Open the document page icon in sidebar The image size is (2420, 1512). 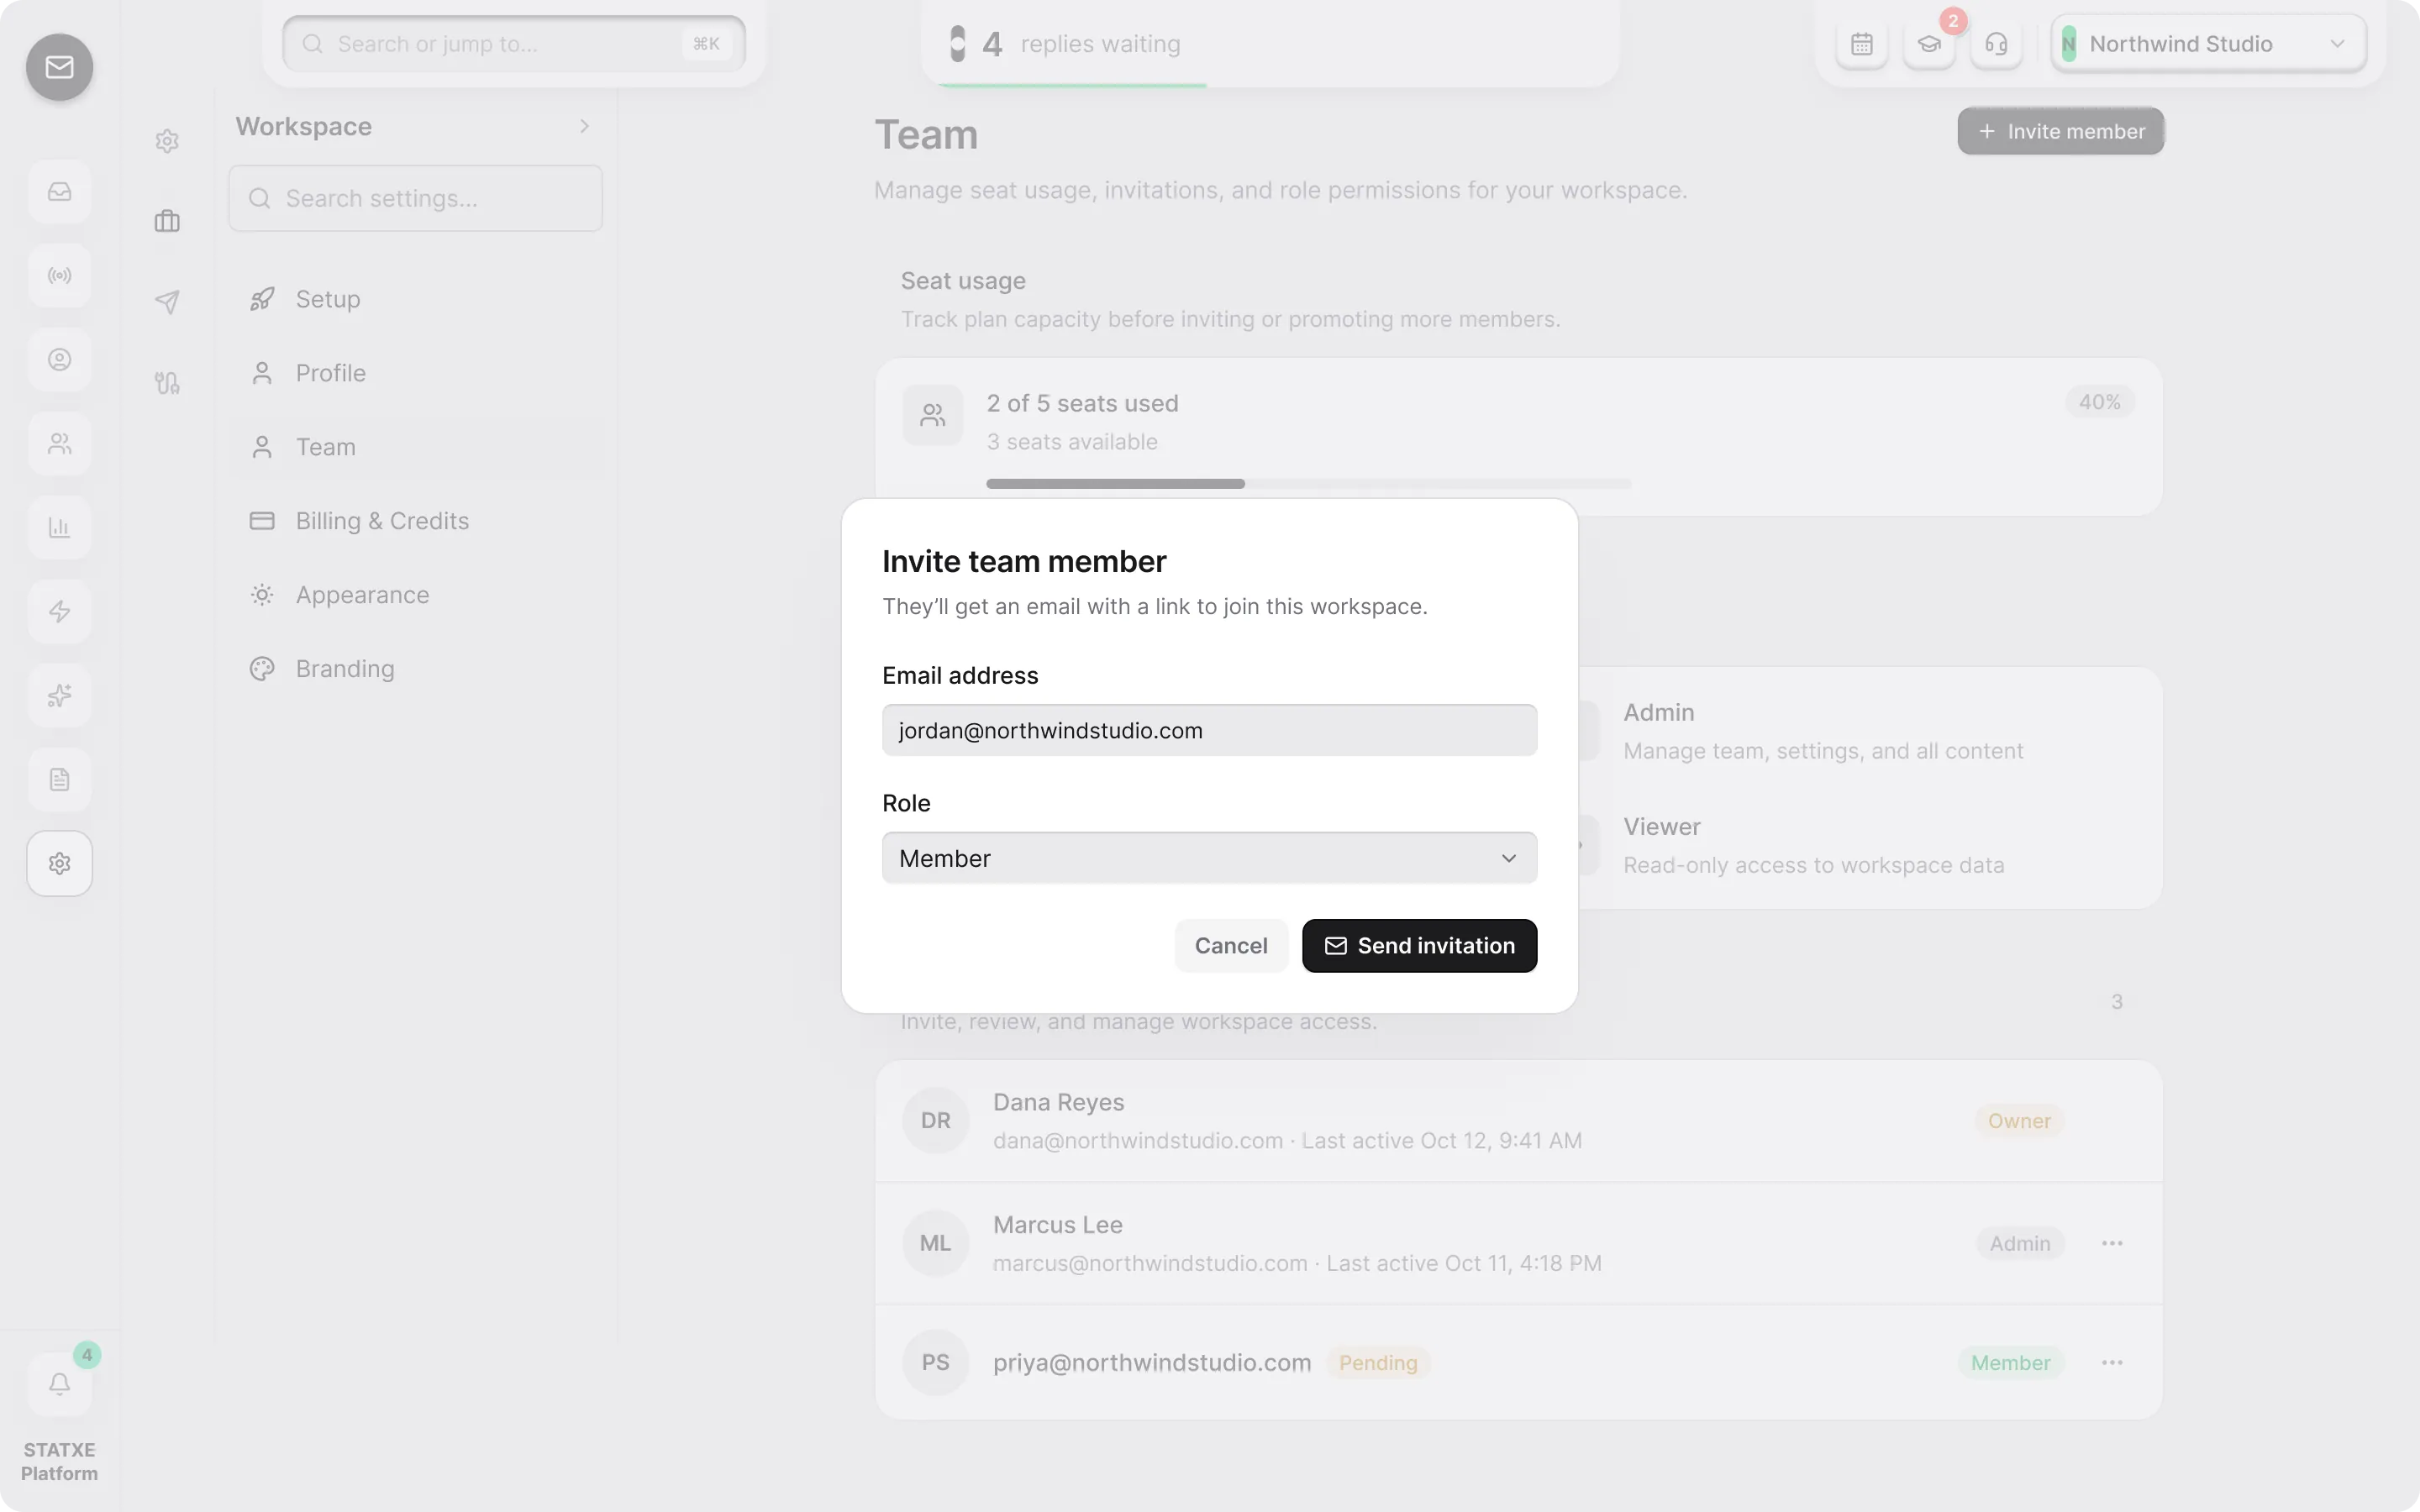point(59,779)
